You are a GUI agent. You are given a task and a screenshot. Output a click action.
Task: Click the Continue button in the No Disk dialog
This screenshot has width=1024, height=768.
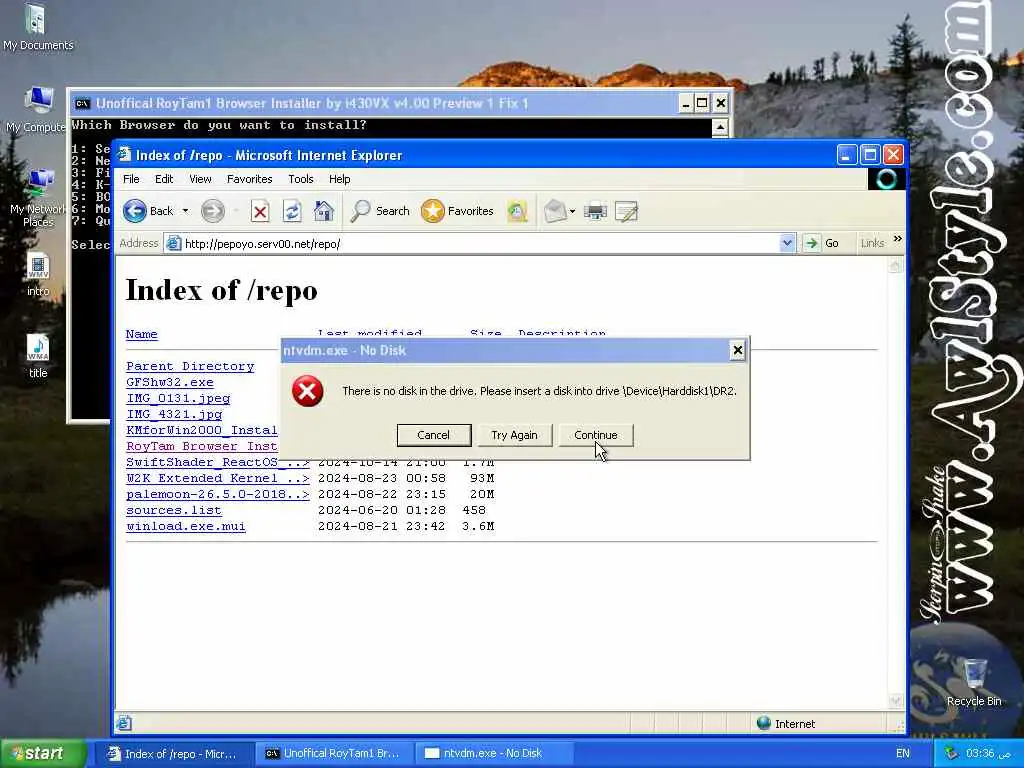pos(596,435)
